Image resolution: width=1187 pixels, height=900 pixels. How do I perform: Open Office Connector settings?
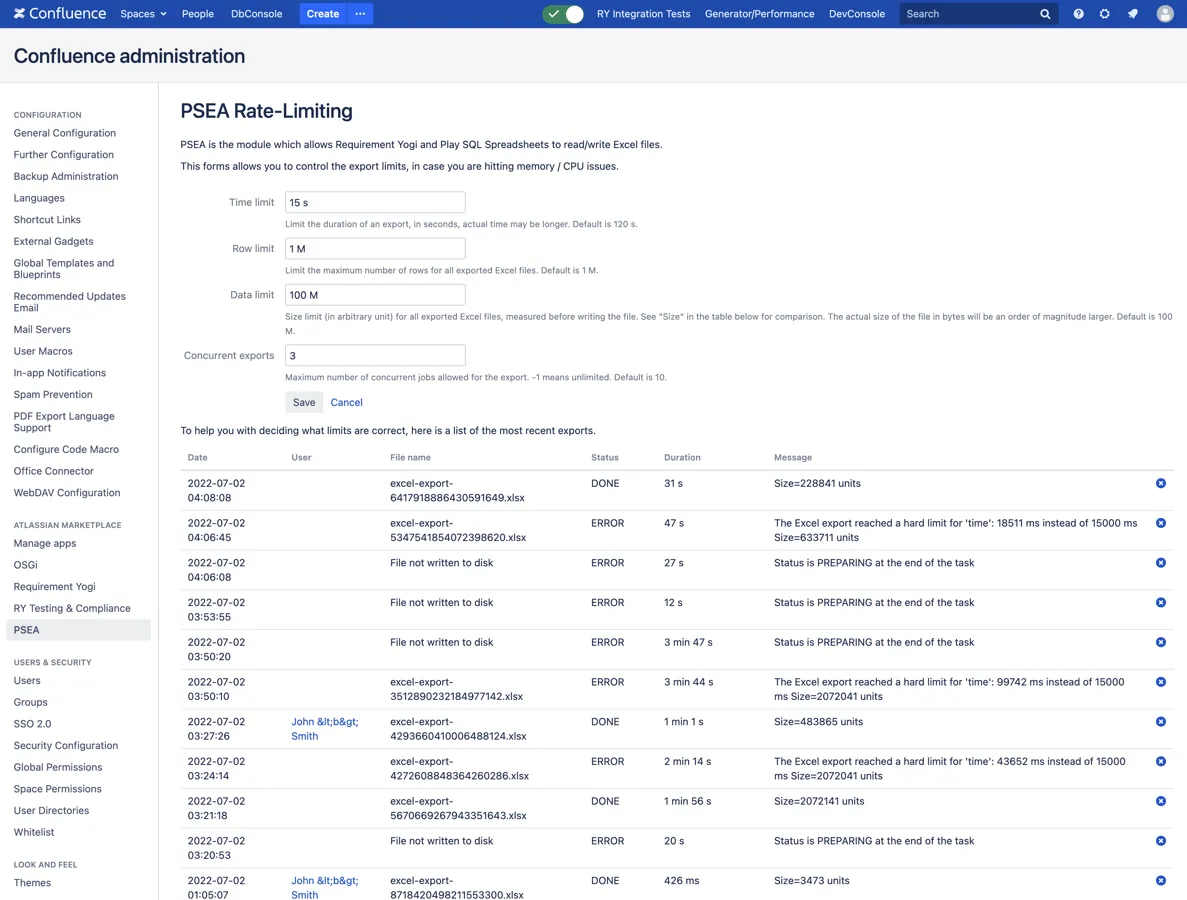pos(53,471)
